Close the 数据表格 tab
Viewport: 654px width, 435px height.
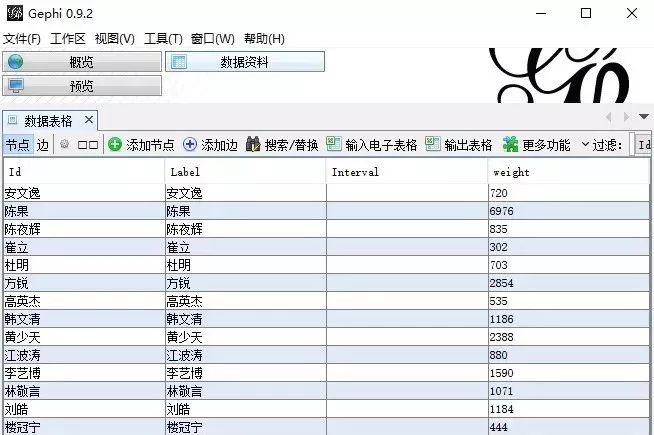[x=88, y=120]
